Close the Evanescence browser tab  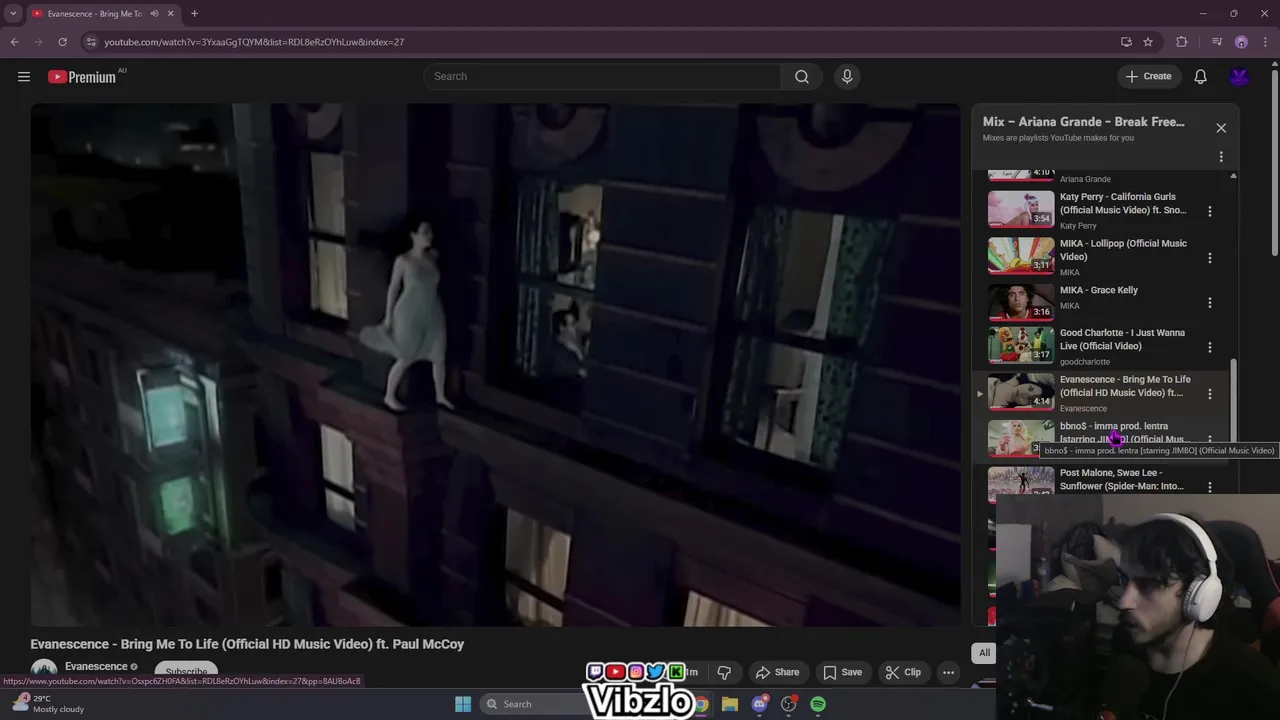171,14
